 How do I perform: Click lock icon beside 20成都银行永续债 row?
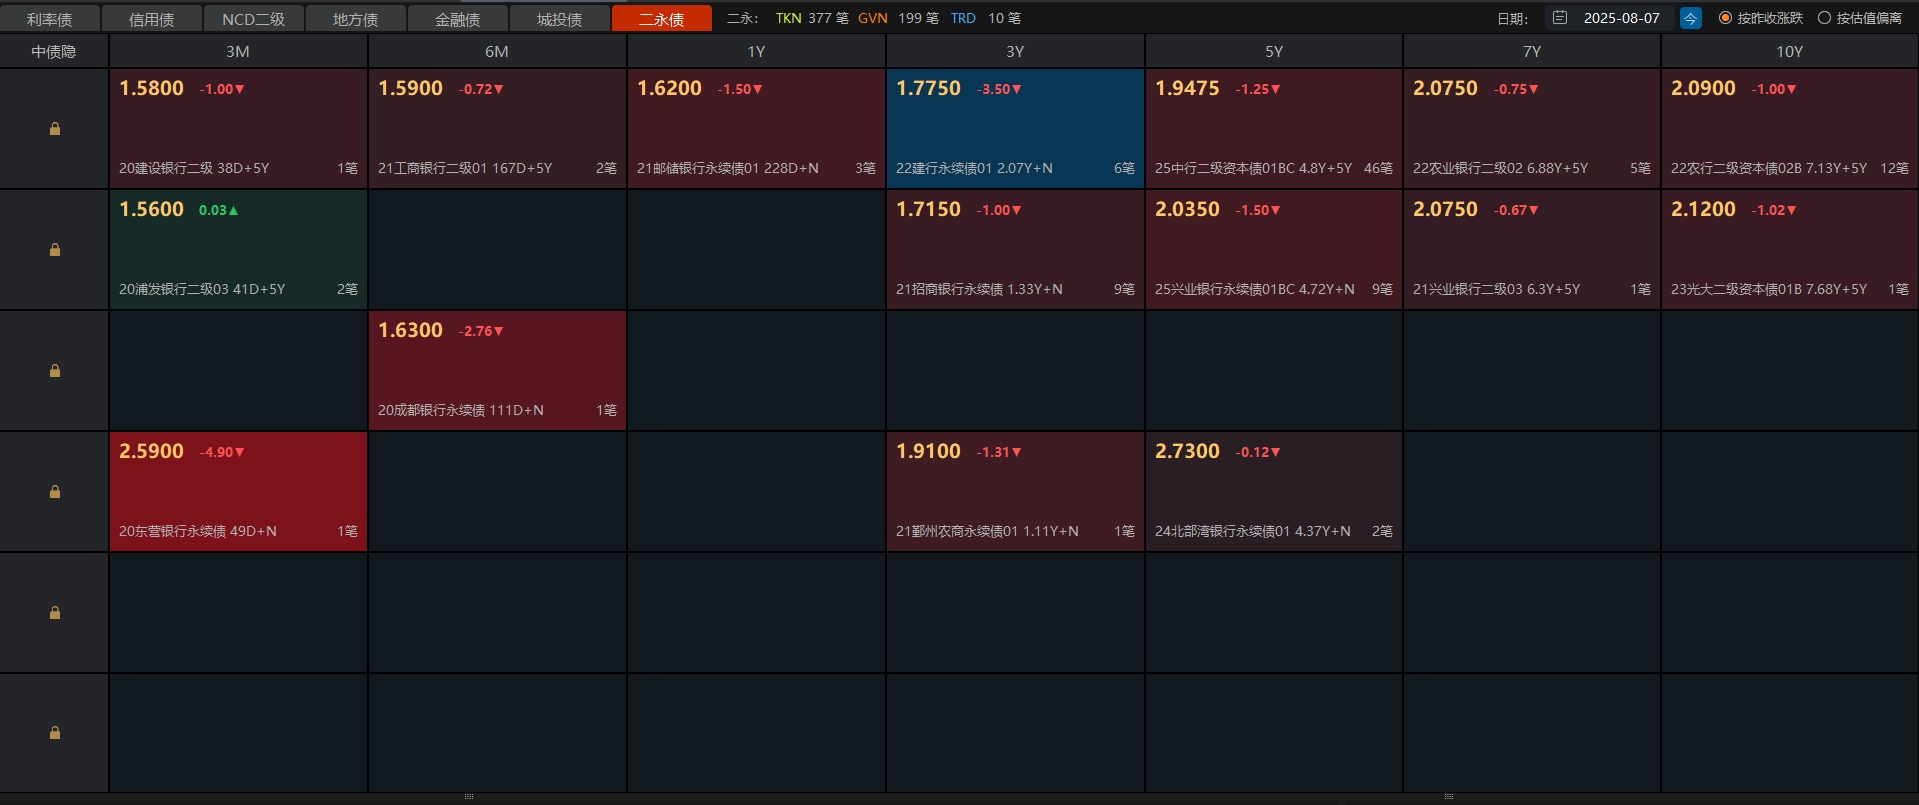55,371
